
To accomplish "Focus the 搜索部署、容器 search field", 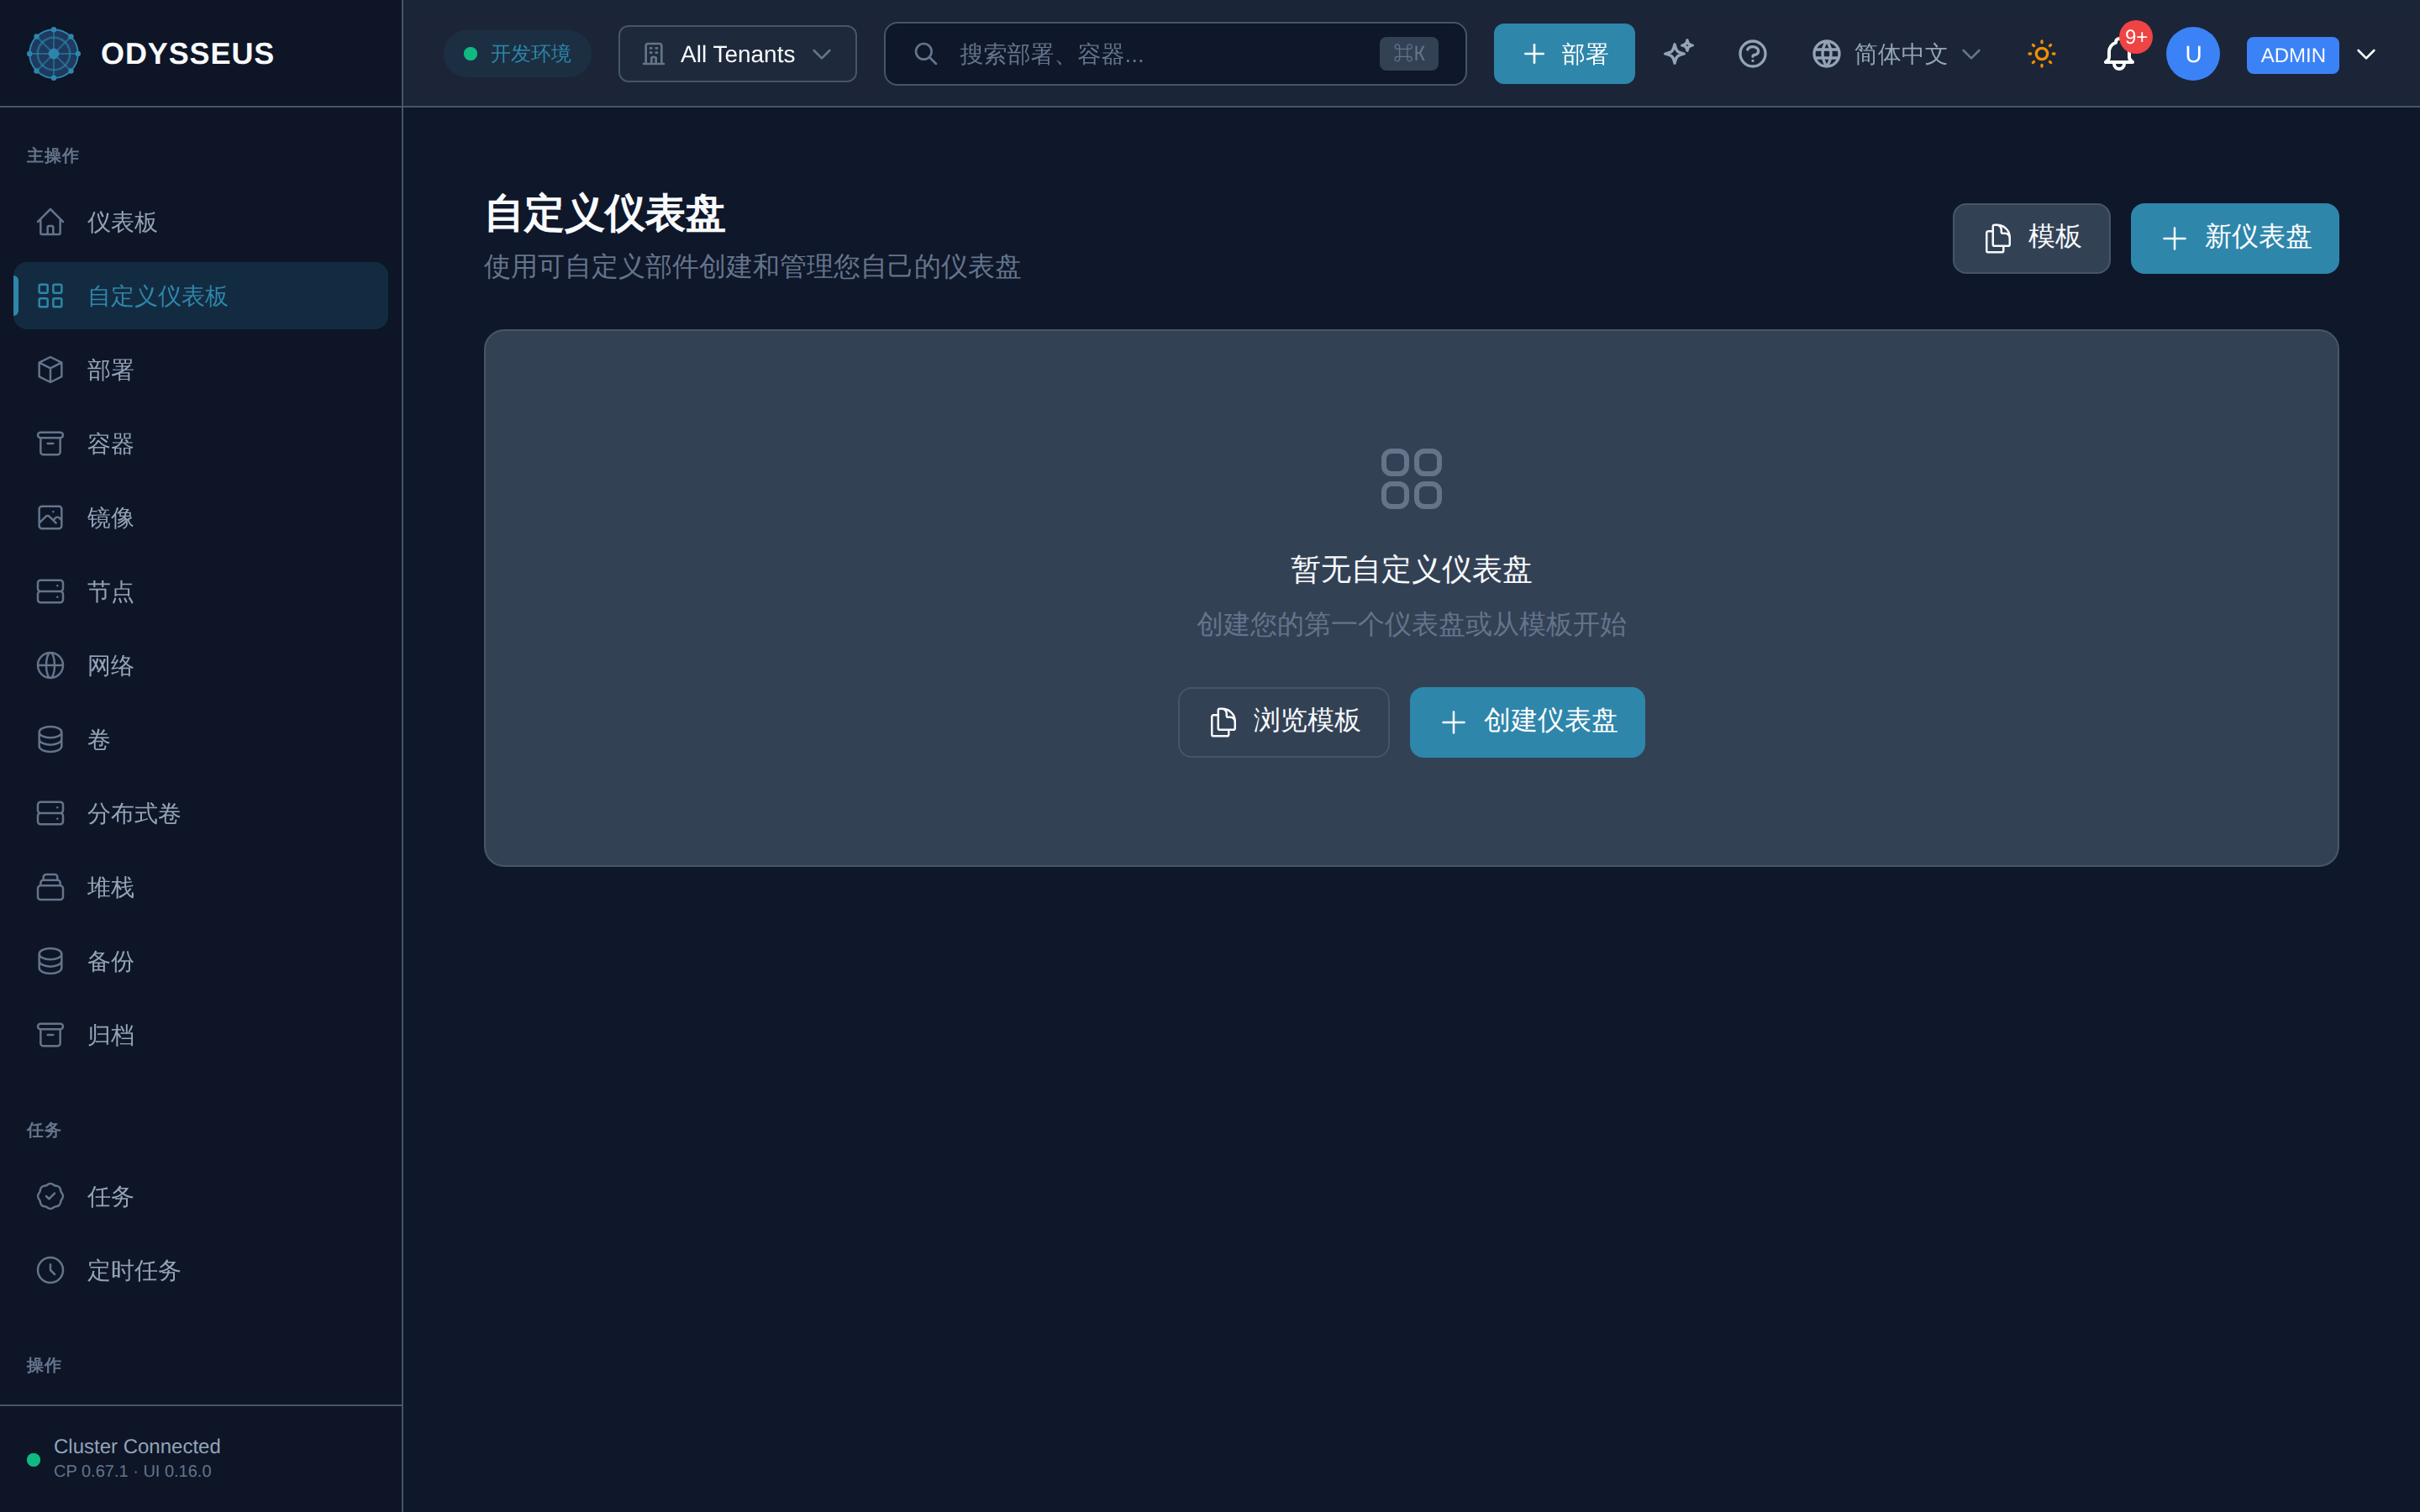I will 1175,54.
